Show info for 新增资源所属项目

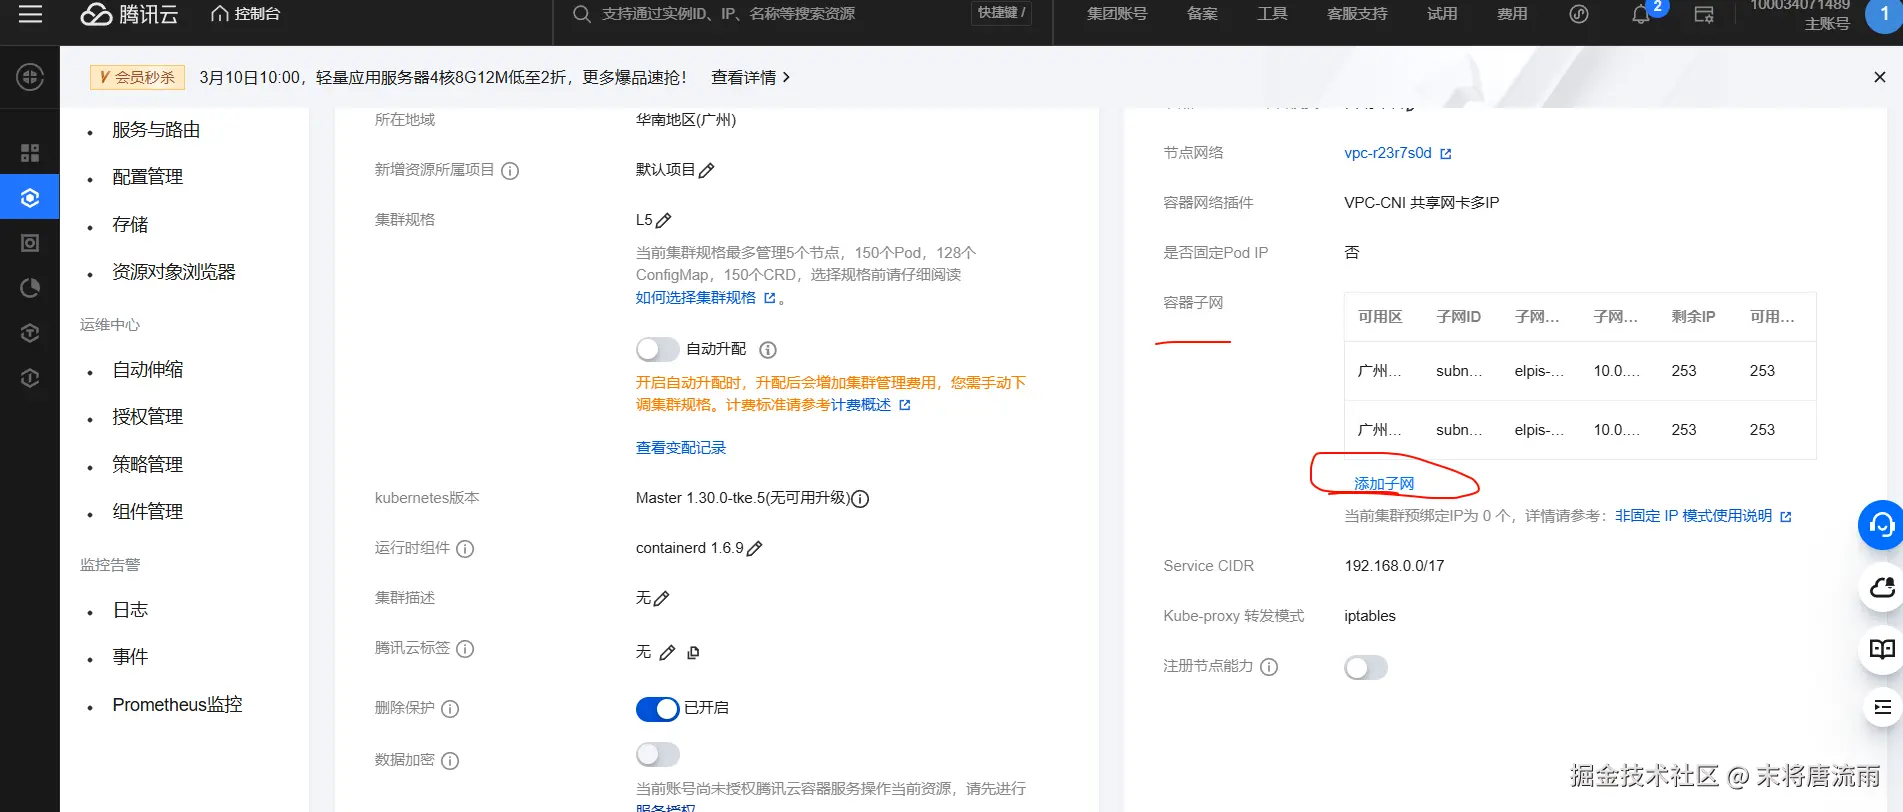[x=510, y=171]
